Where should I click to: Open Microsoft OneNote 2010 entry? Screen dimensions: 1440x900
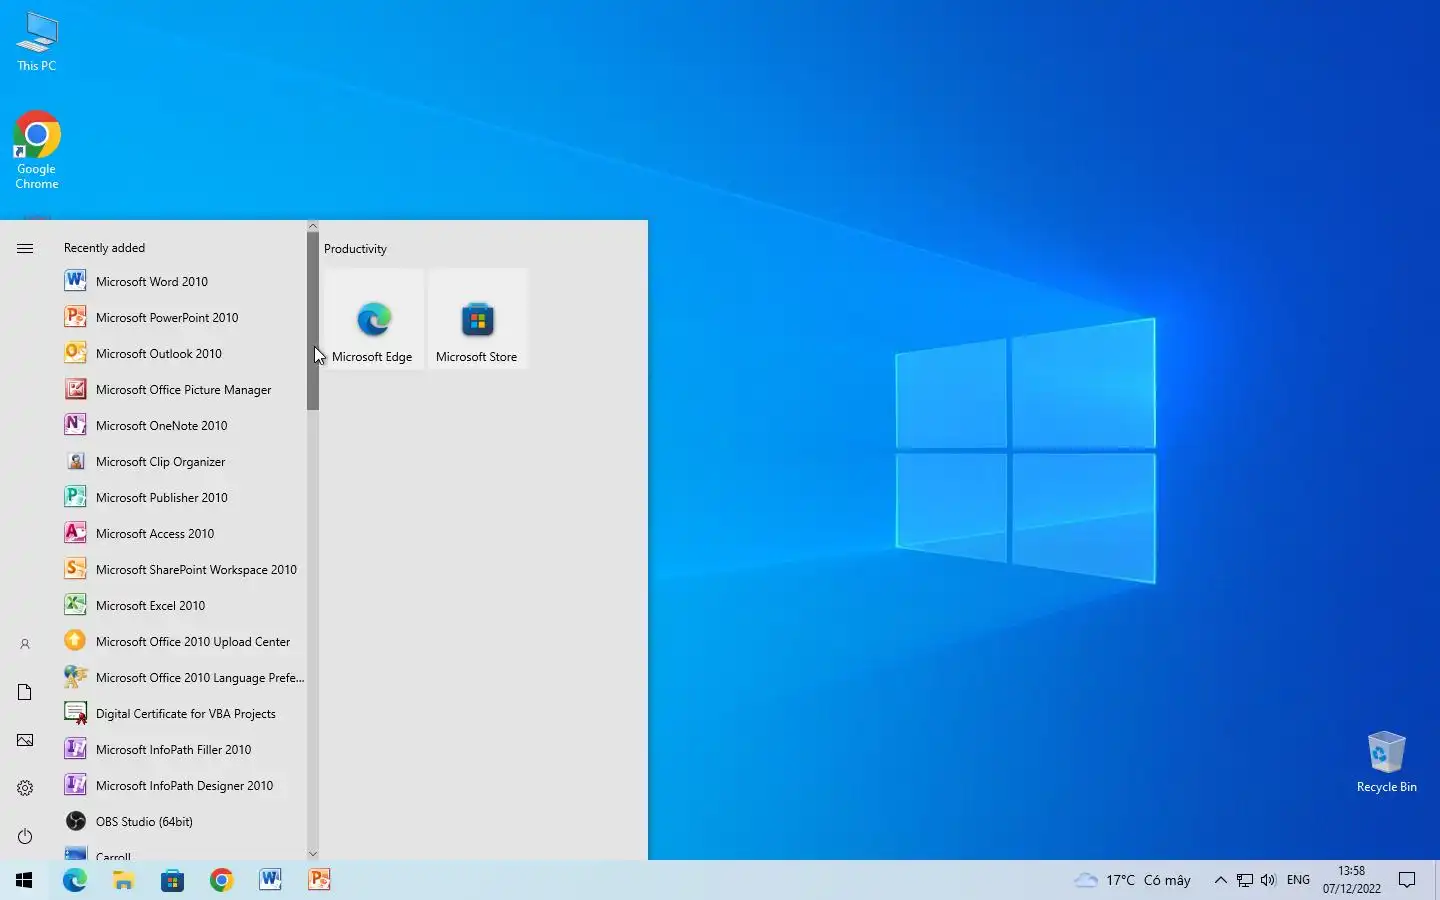[182, 426]
